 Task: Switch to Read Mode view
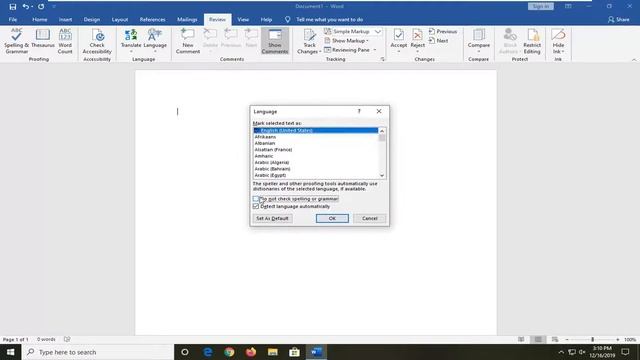tap(521, 339)
